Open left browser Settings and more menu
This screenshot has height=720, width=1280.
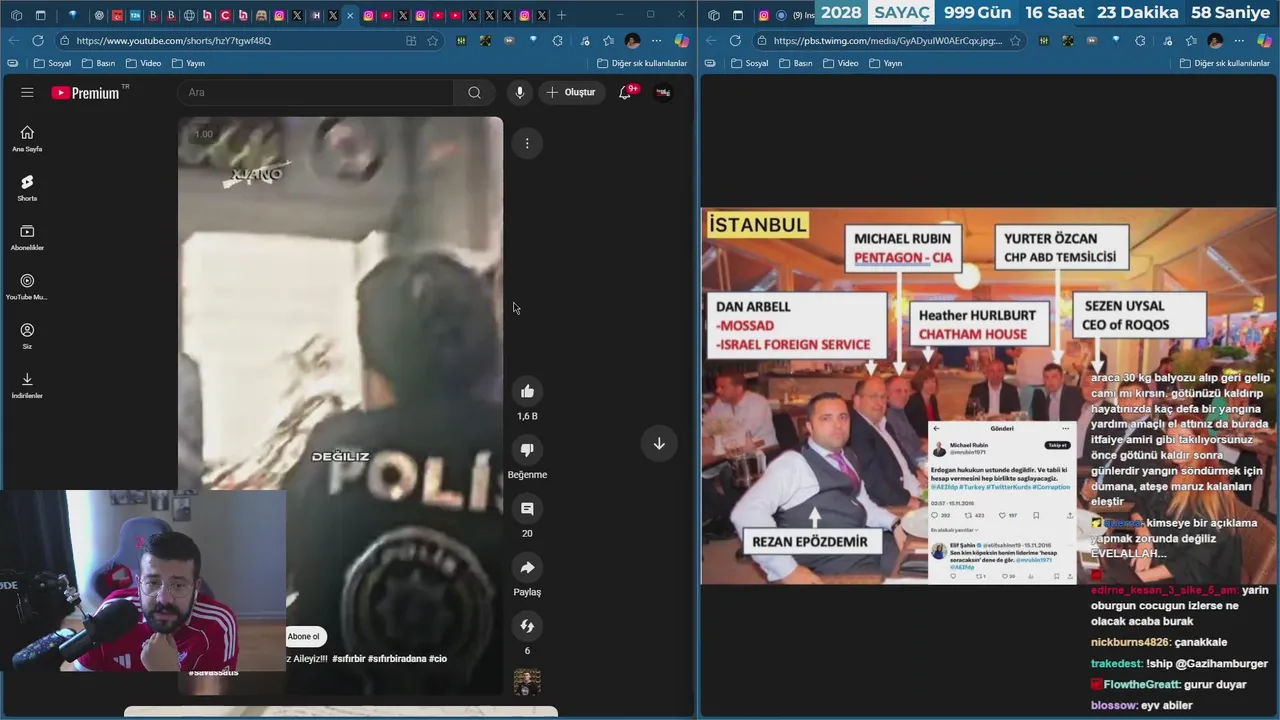pyautogui.click(x=656, y=41)
